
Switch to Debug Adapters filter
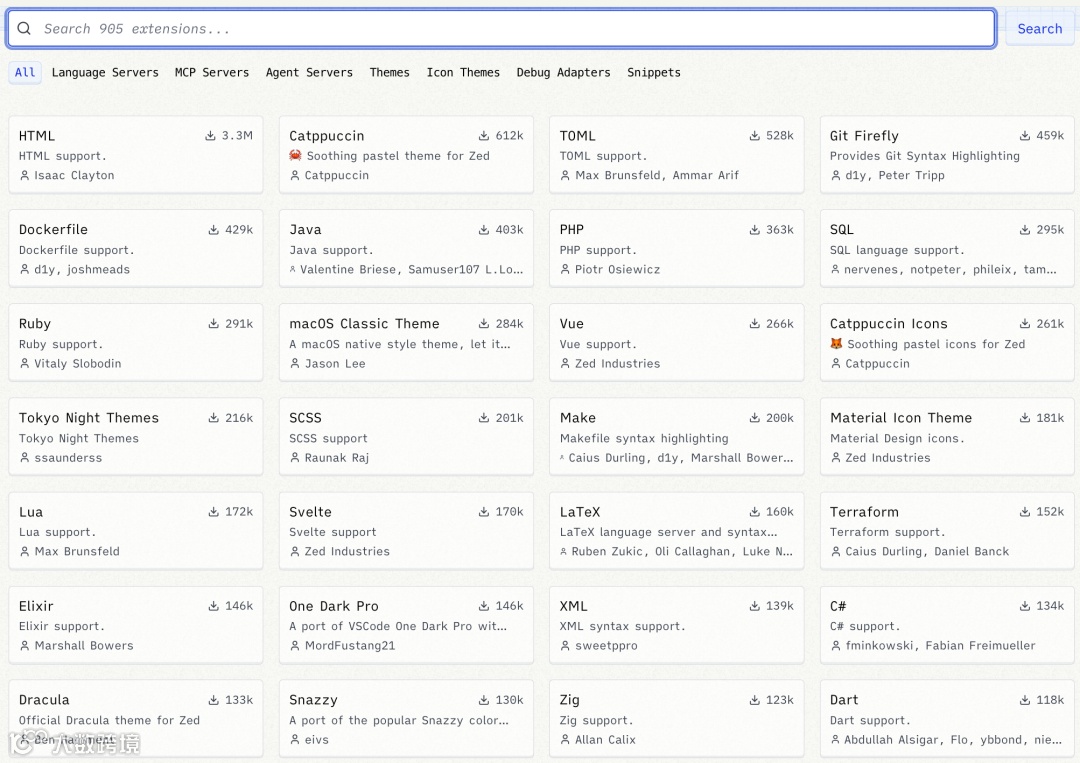click(x=563, y=72)
